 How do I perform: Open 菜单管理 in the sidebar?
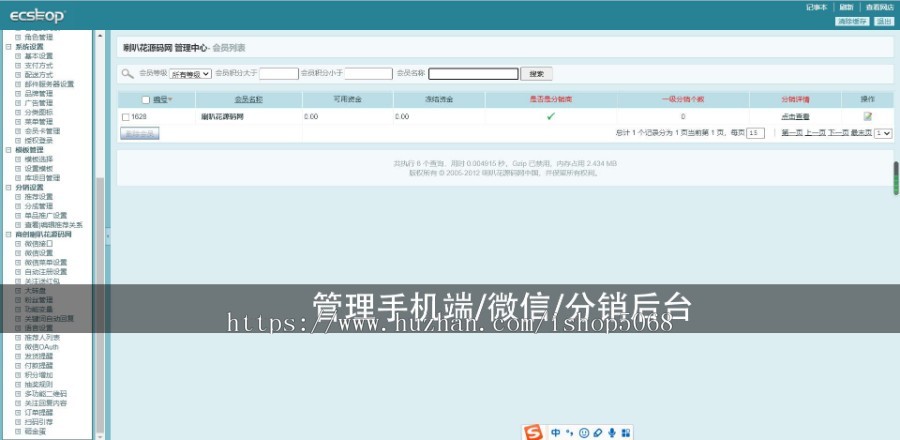click(x=38, y=122)
